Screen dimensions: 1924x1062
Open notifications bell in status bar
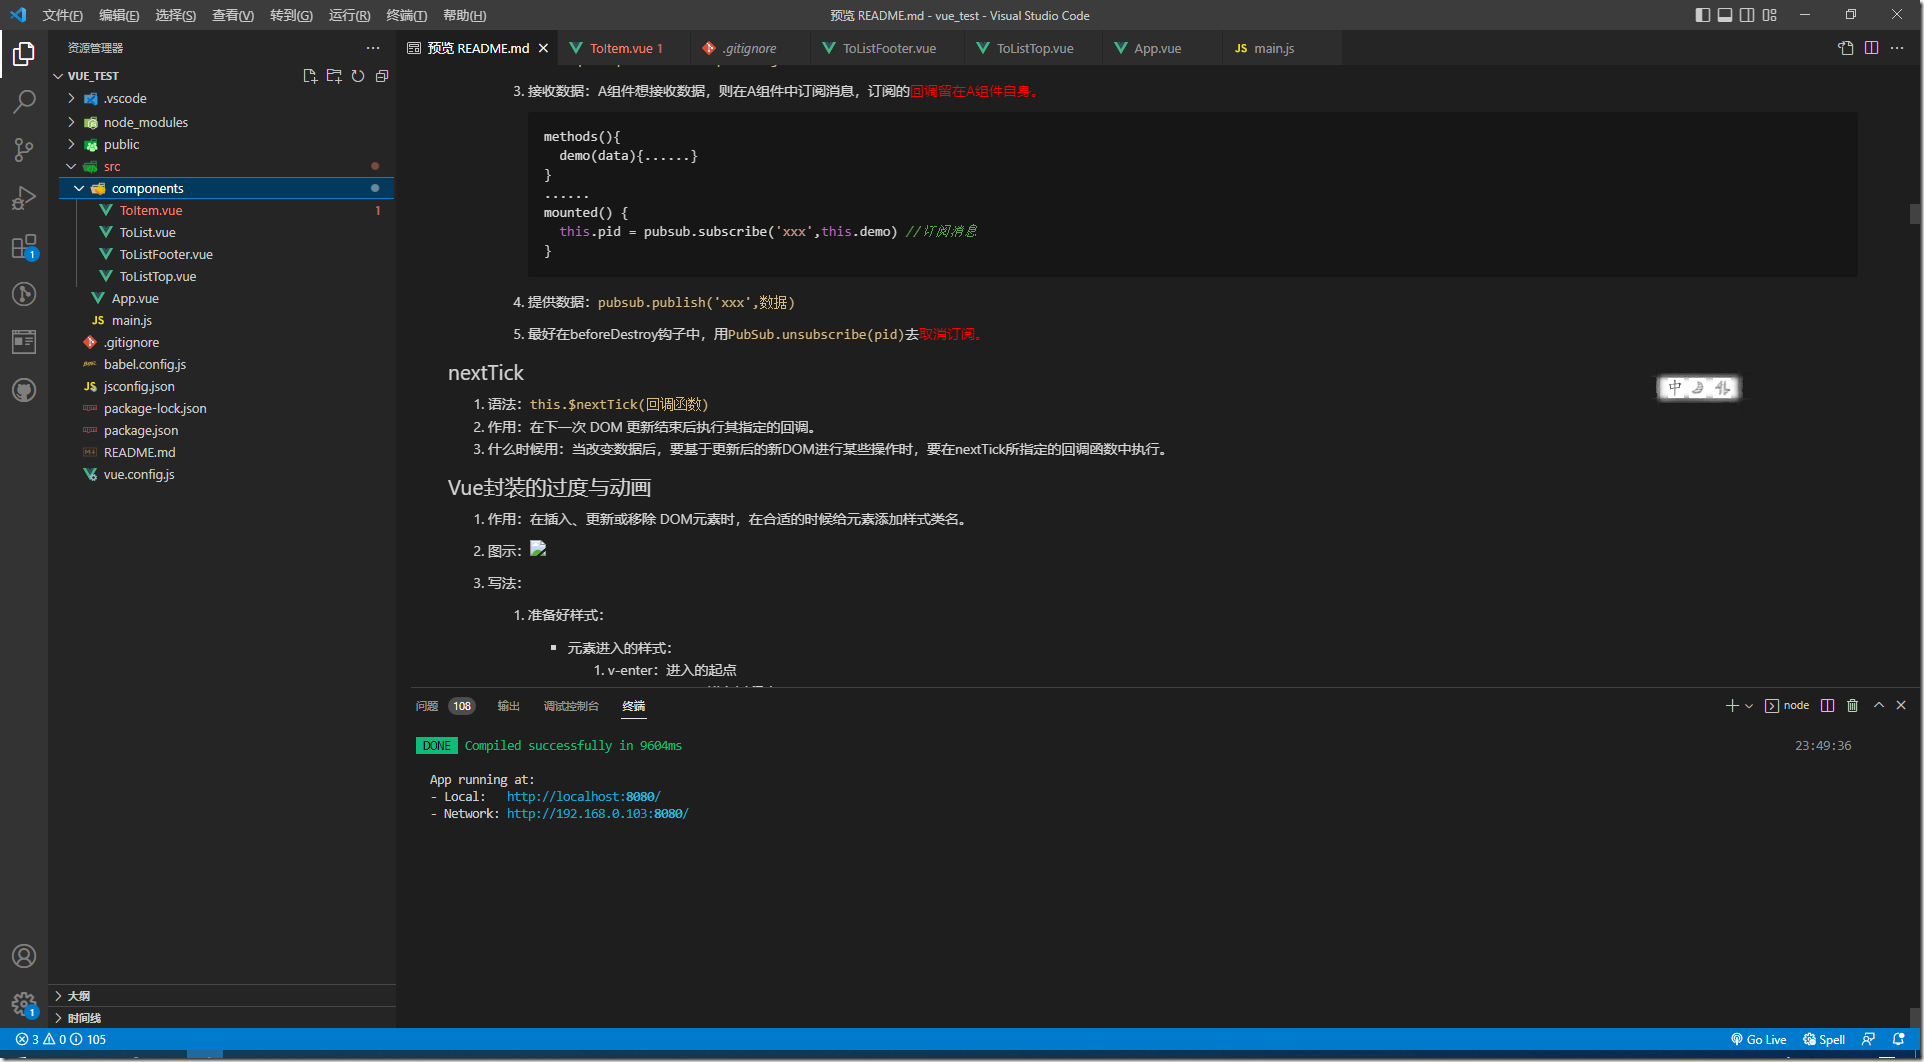(x=1898, y=1040)
